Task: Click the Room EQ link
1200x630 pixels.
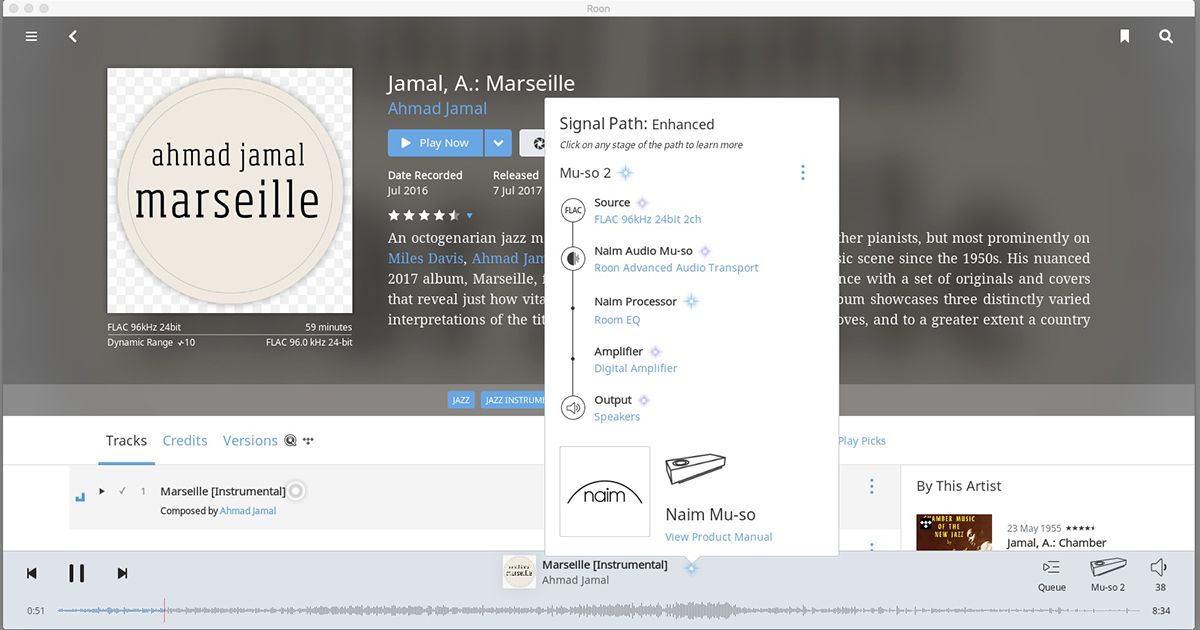Action: pos(617,320)
